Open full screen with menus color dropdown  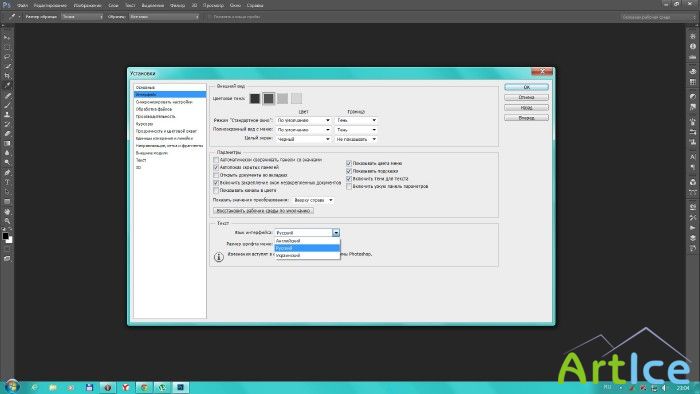pos(303,130)
